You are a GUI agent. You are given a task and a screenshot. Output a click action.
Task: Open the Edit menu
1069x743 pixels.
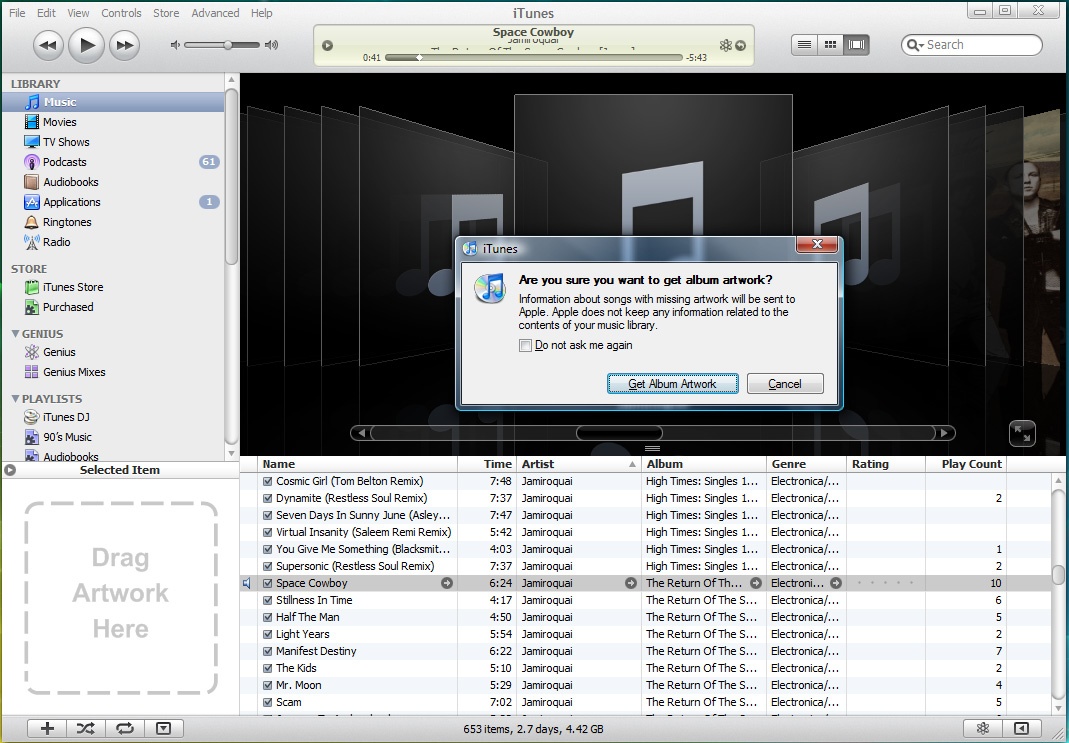[x=46, y=13]
